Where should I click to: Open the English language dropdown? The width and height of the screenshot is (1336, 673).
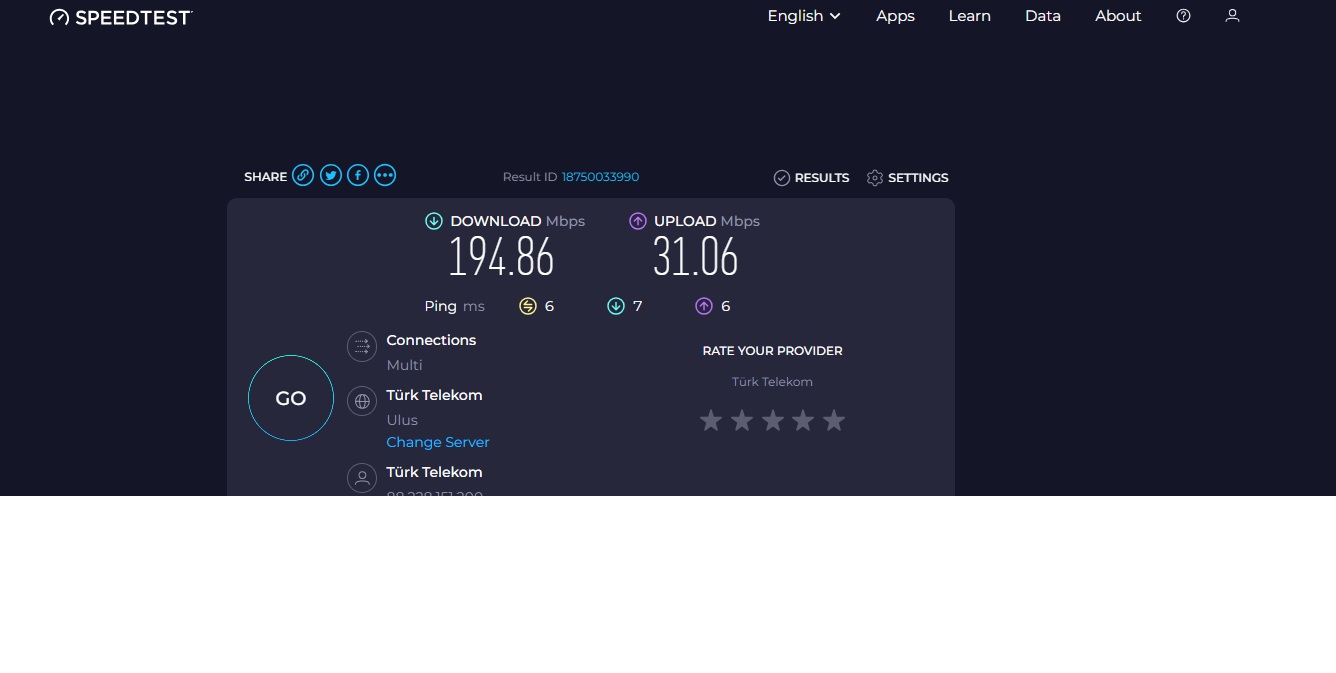point(804,16)
